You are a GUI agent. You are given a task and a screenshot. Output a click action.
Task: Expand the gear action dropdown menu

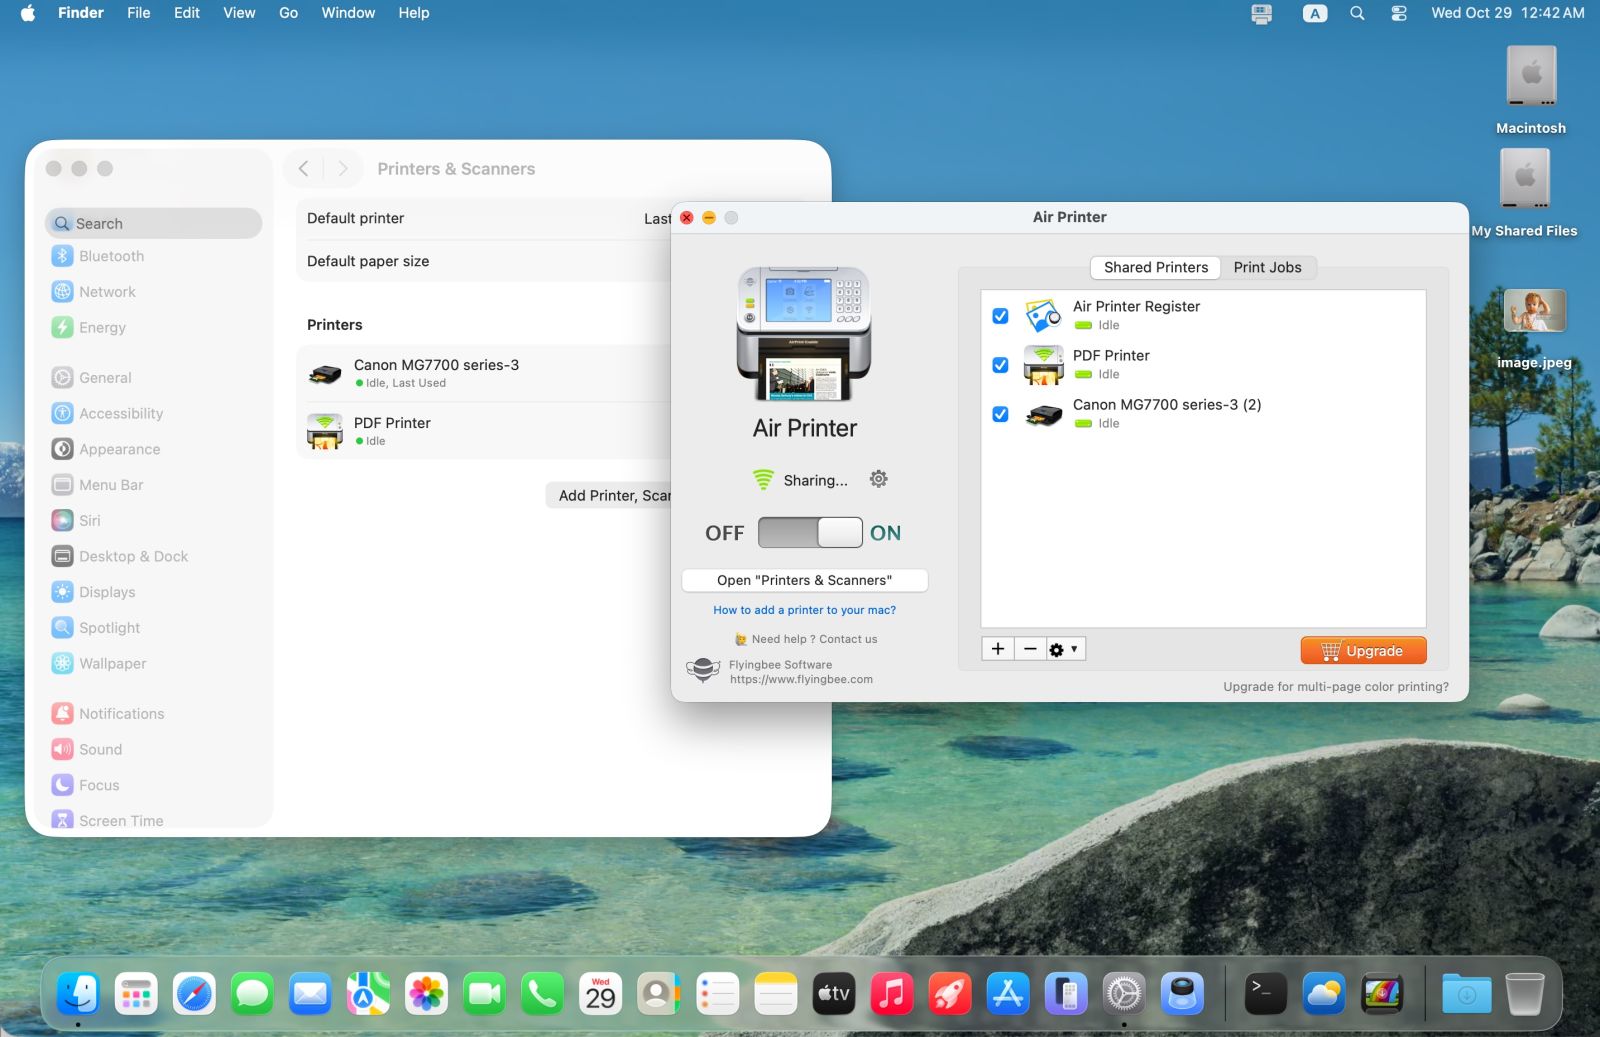pyautogui.click(x=1064, y=649)
